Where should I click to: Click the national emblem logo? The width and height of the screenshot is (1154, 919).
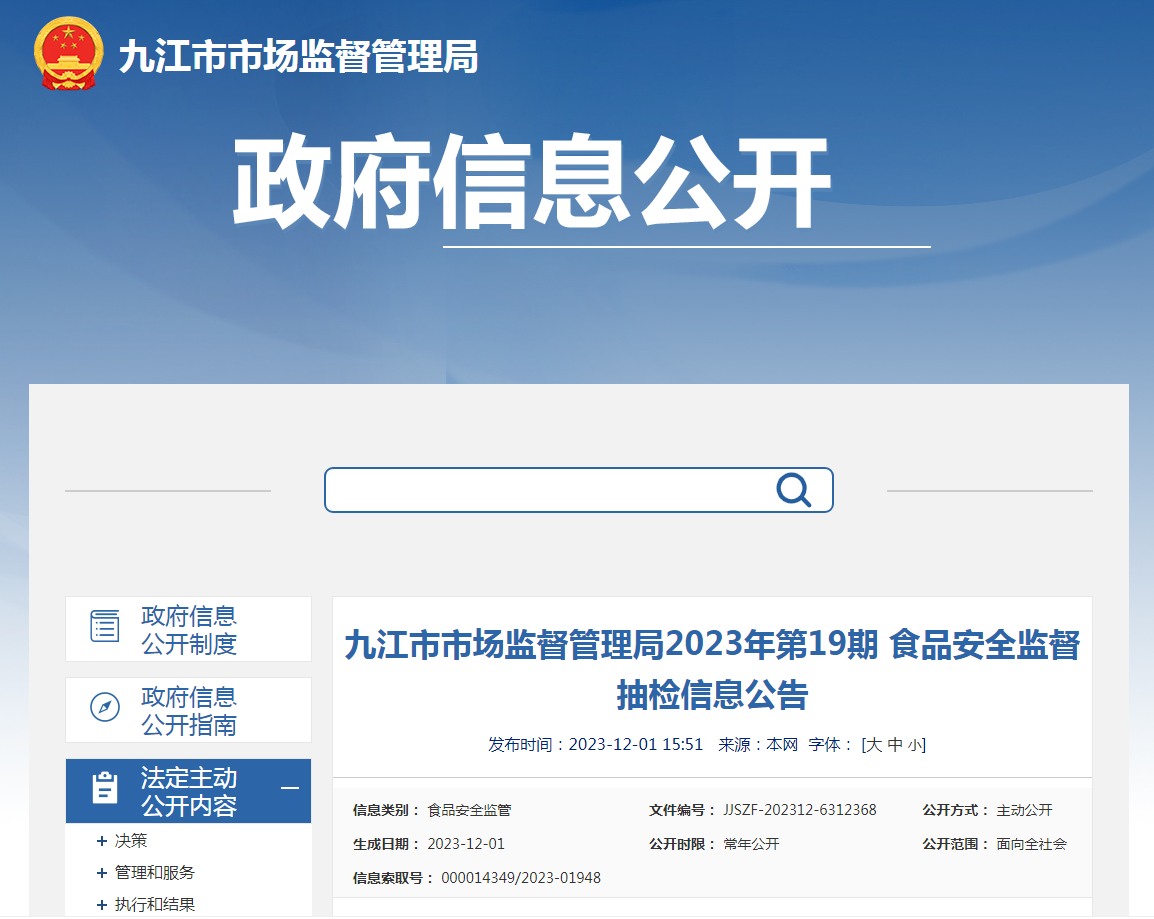pyautogui.click(x=67, y=53)
